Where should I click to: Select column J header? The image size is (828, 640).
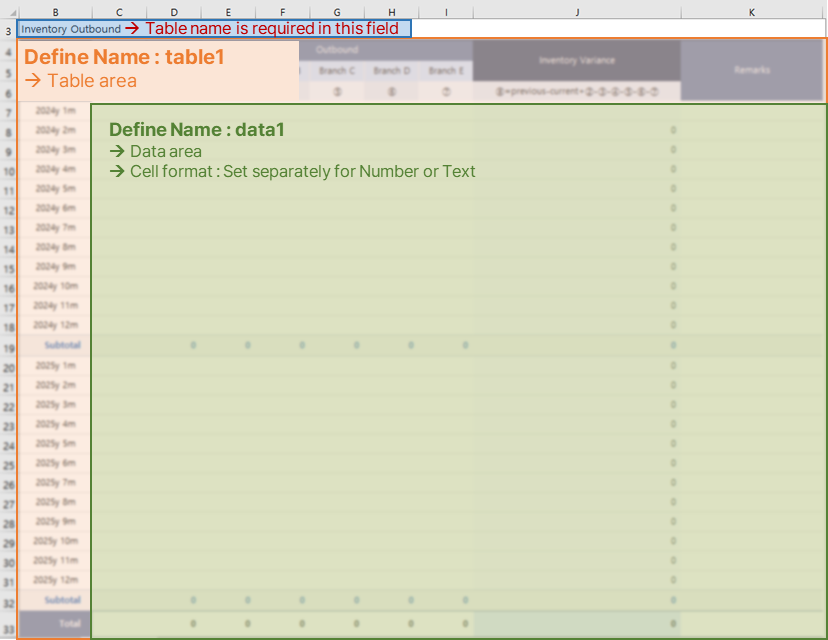tap(577, 12)
